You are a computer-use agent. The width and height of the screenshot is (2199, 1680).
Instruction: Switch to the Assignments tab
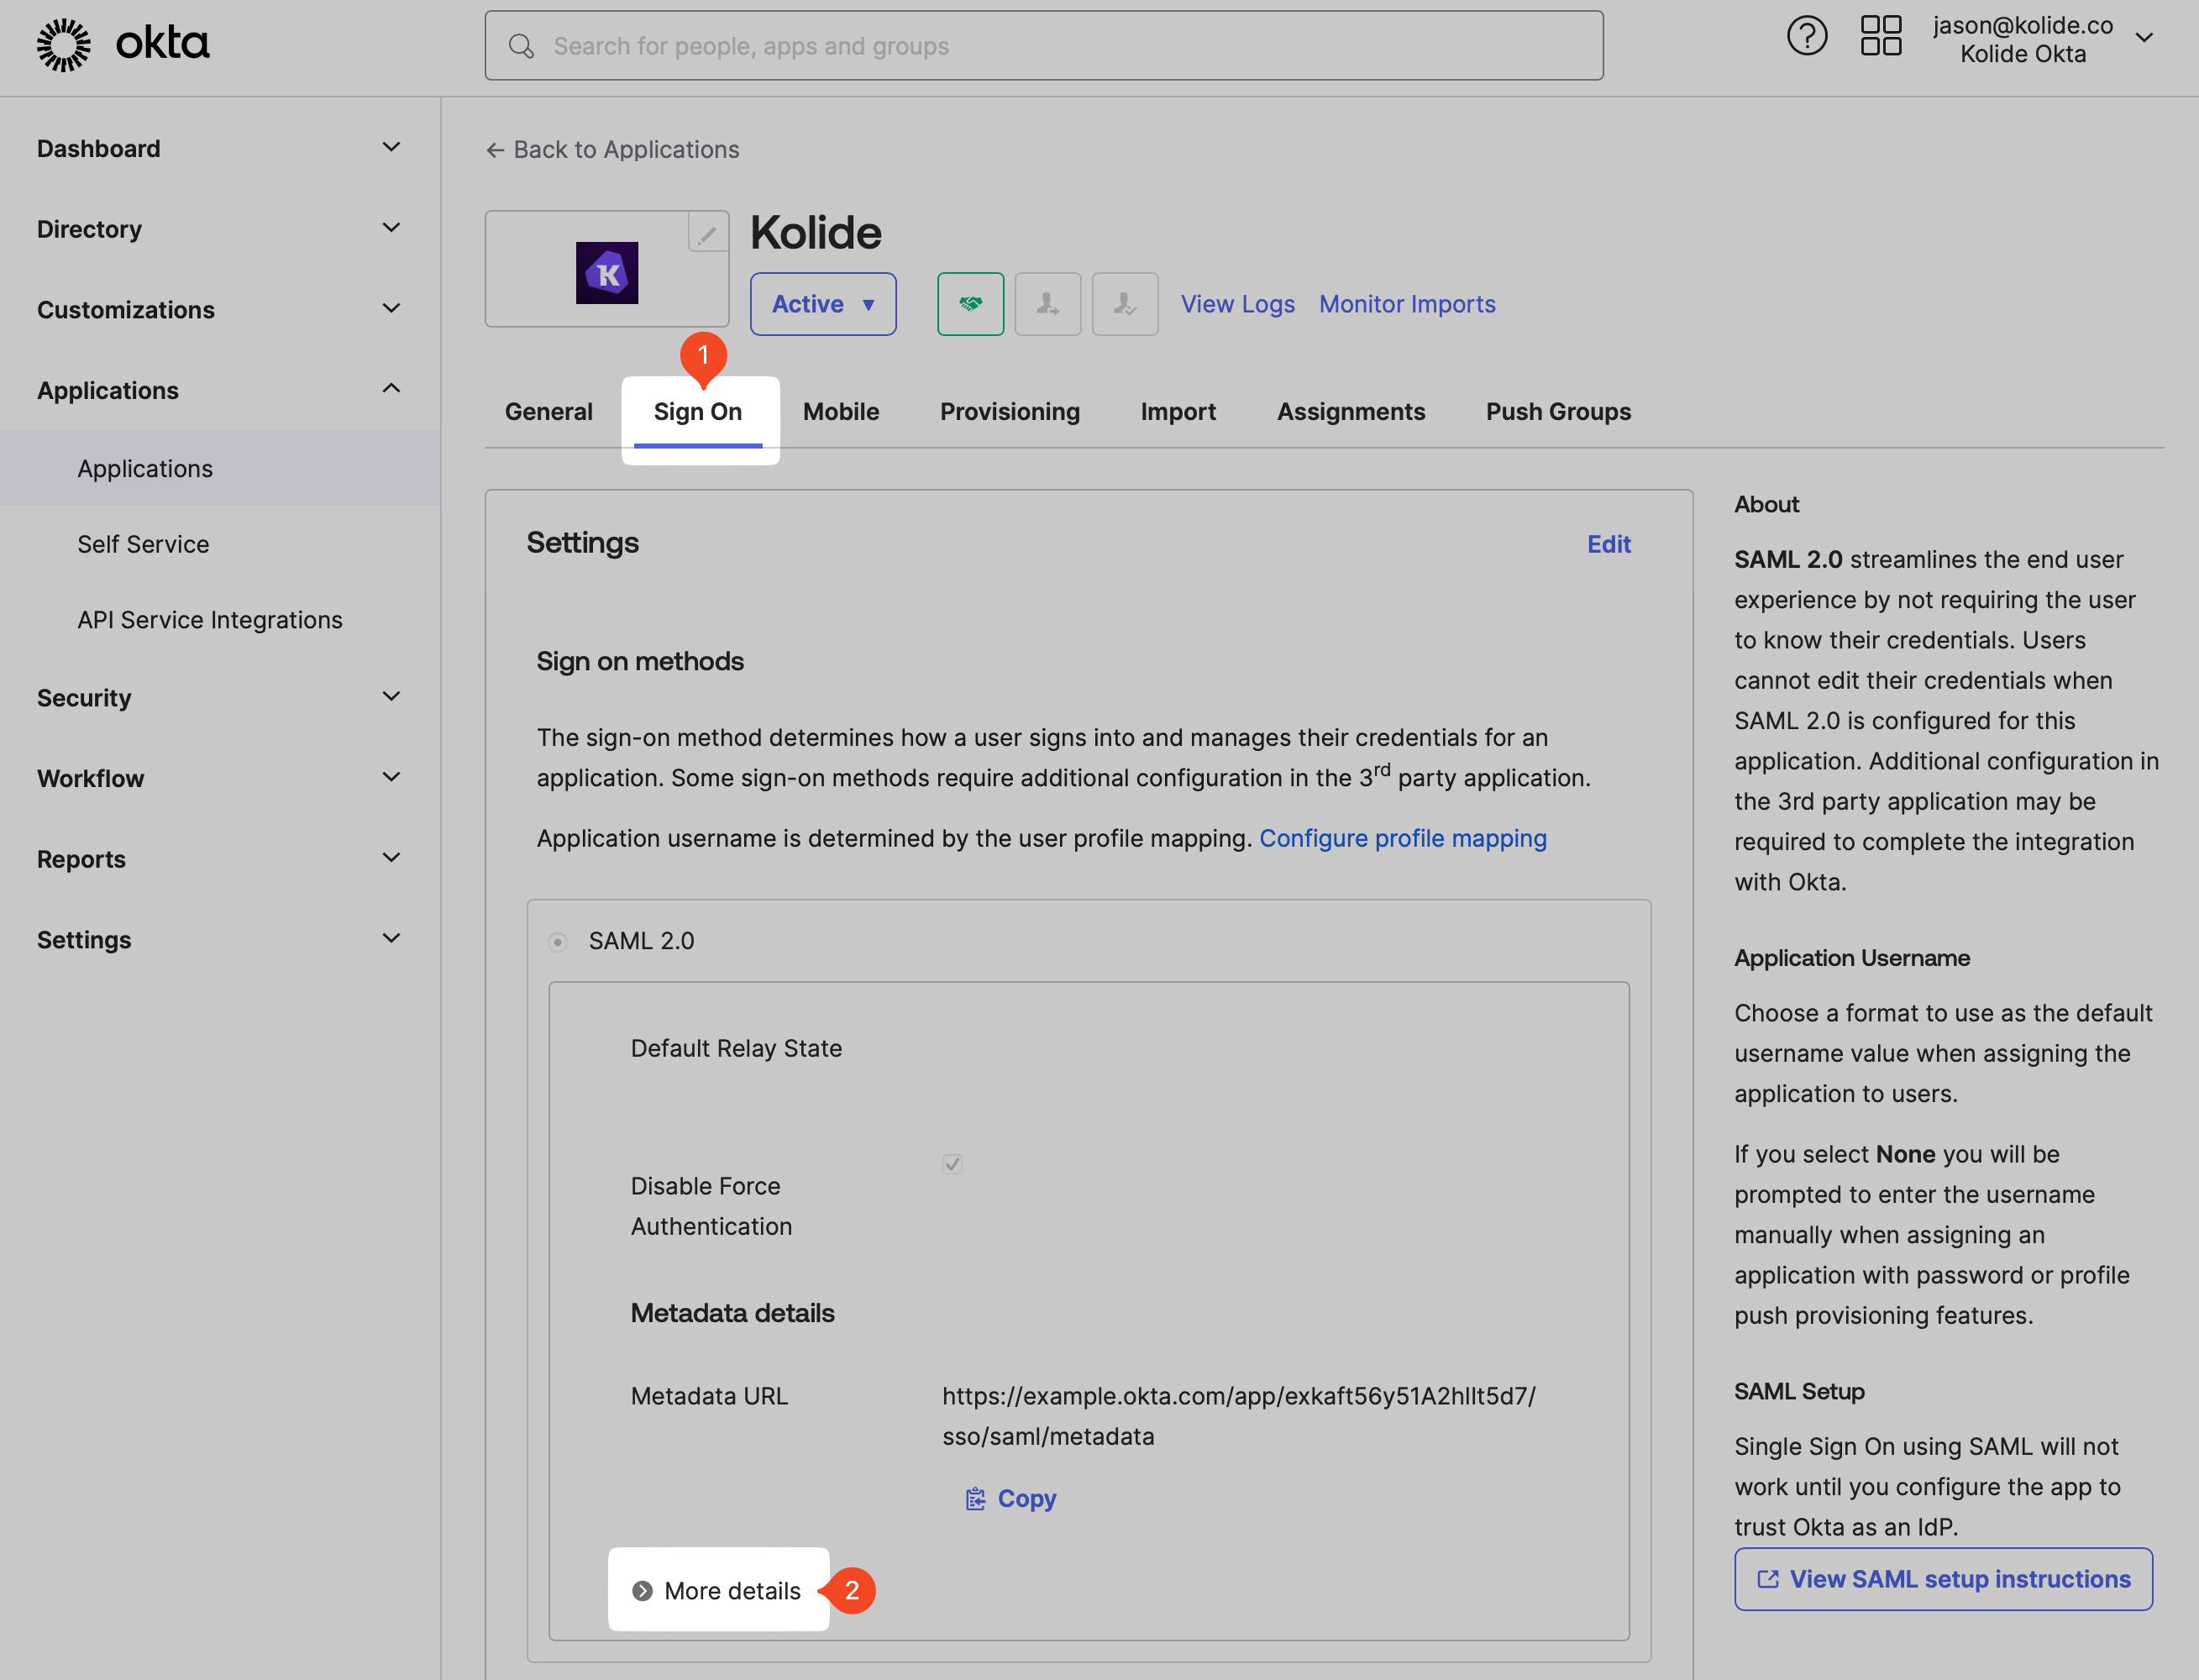click(1351, 412)
